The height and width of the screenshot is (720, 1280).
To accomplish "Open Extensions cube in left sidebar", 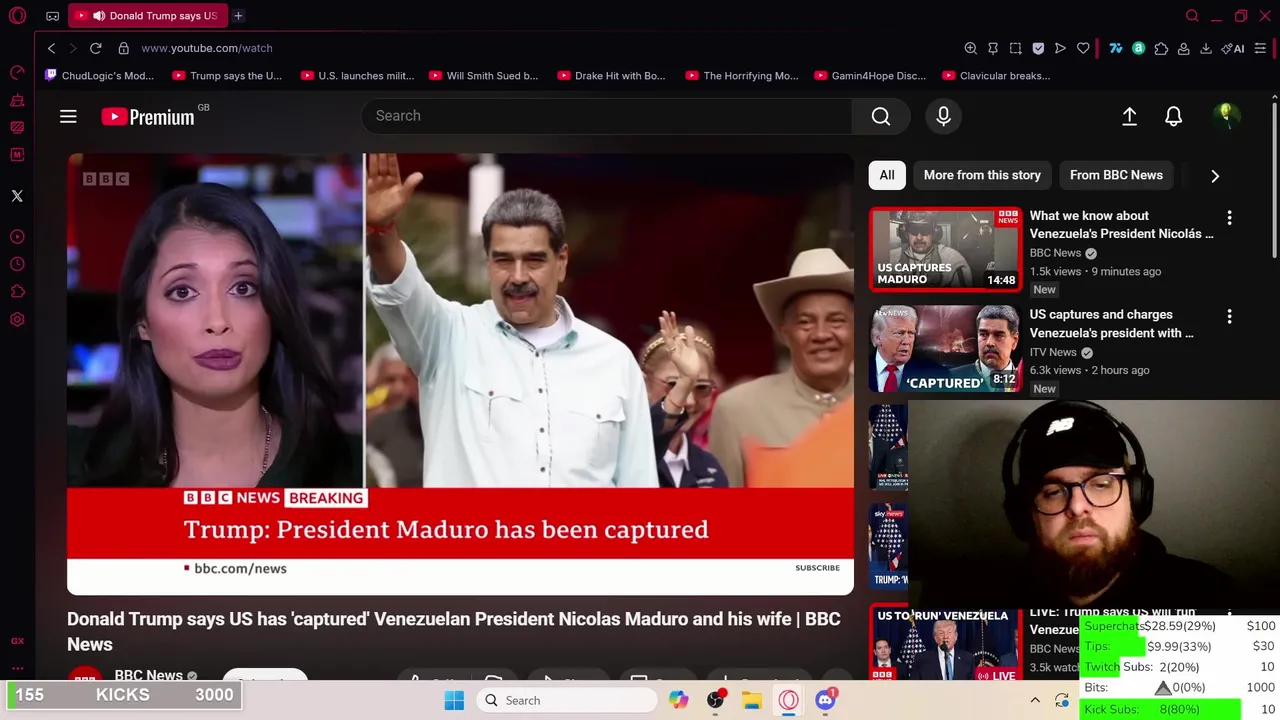I will 17,292.
